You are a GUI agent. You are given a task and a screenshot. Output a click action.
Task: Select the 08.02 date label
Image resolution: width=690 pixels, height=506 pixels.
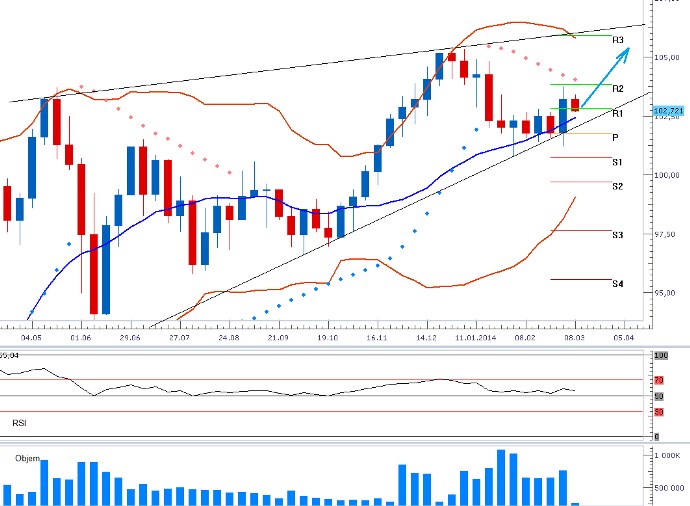tap(525, 338)
